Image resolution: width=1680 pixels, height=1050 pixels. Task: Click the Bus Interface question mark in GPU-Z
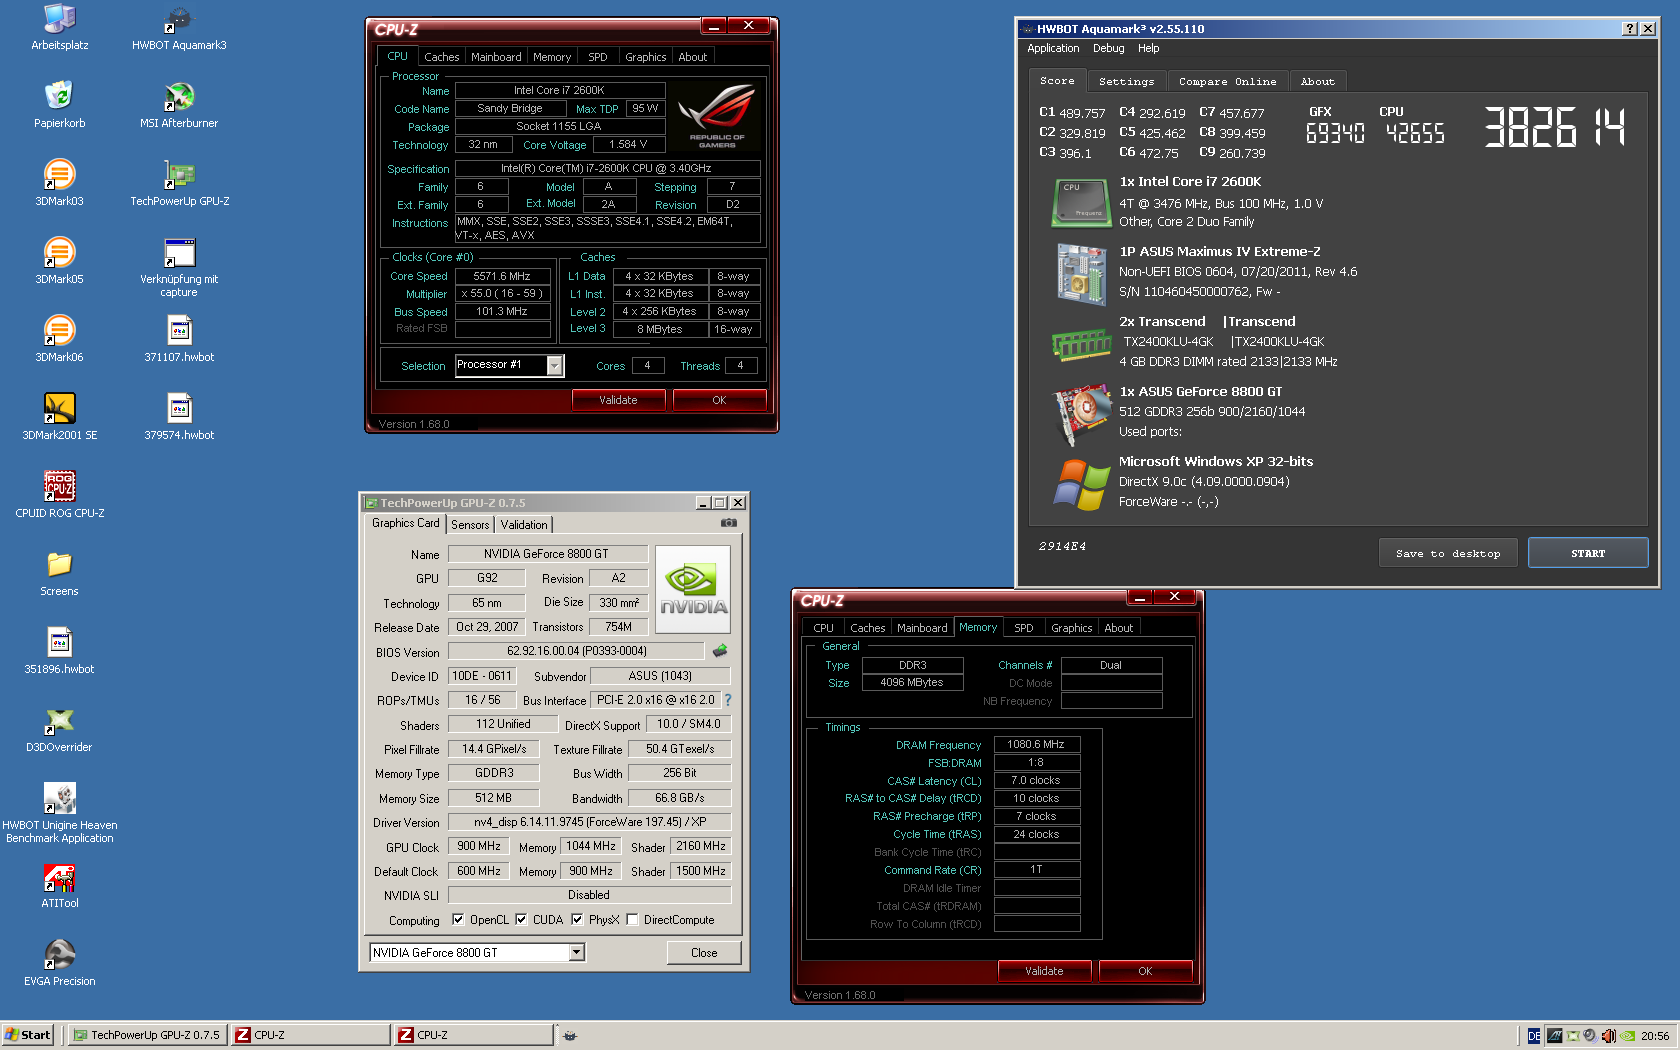728,700
